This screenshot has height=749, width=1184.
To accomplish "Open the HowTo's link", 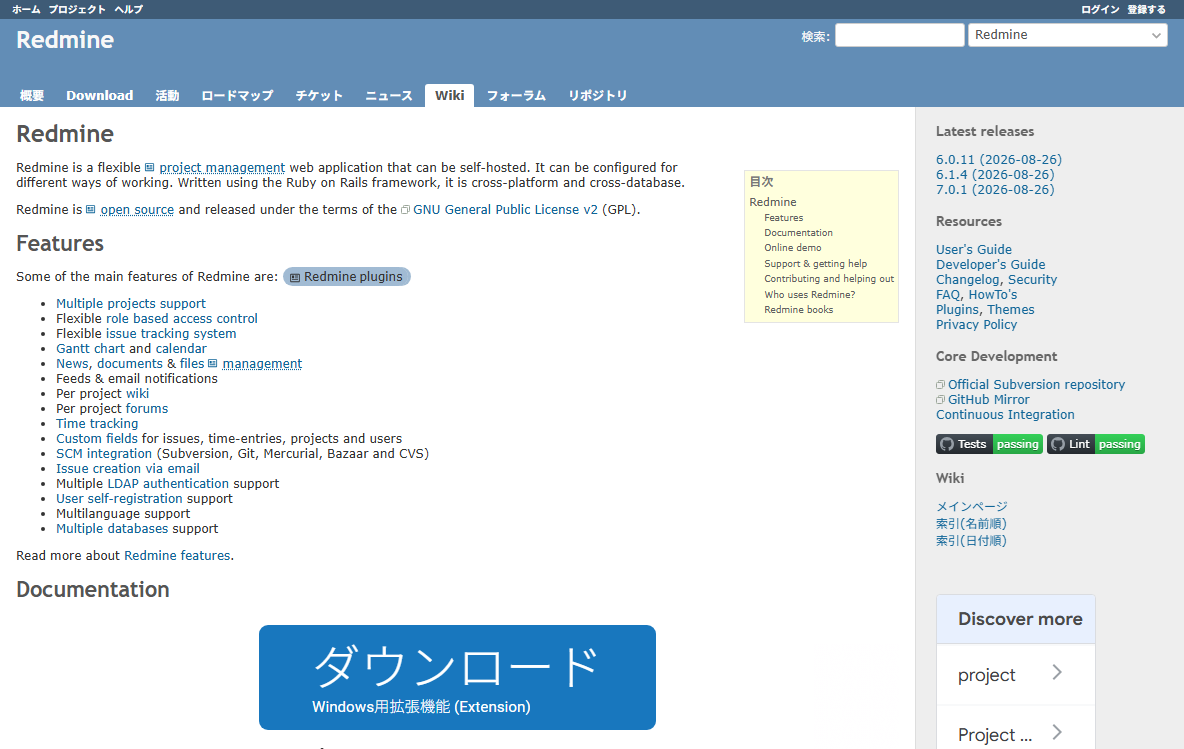I will coord(993,295).
